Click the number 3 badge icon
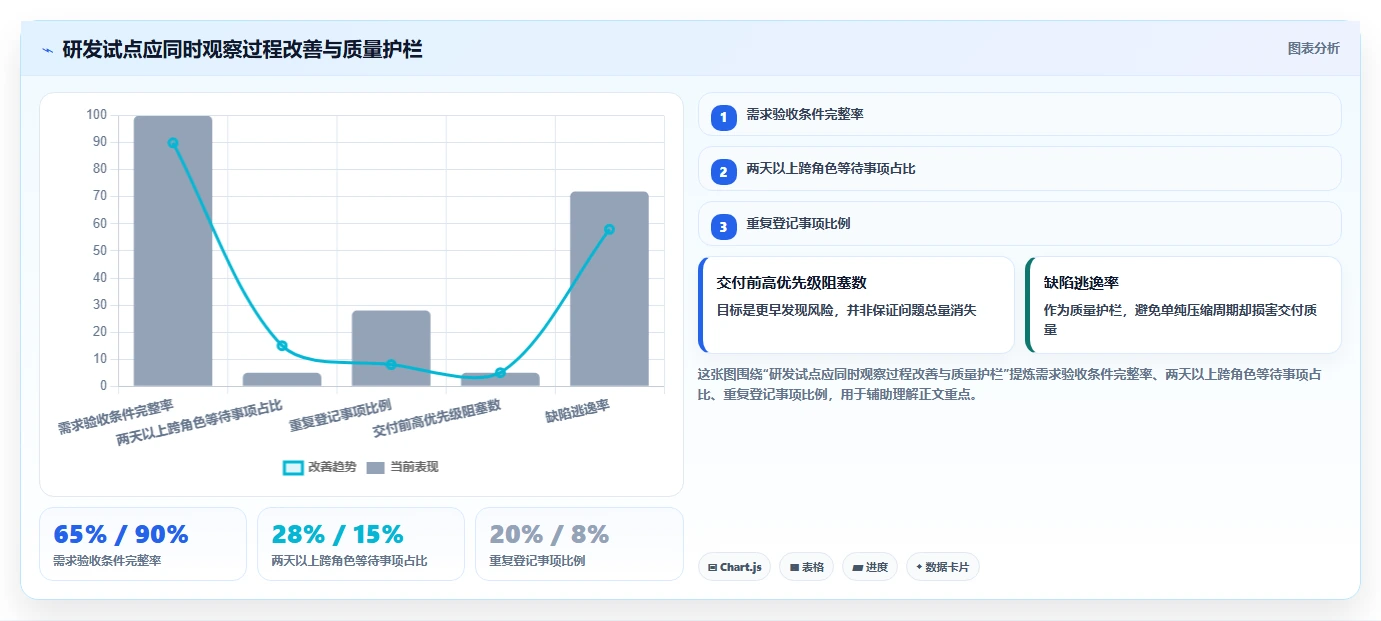Image resolution: width=1381 pixels, height=621 pixels. [x=723, y=227]
